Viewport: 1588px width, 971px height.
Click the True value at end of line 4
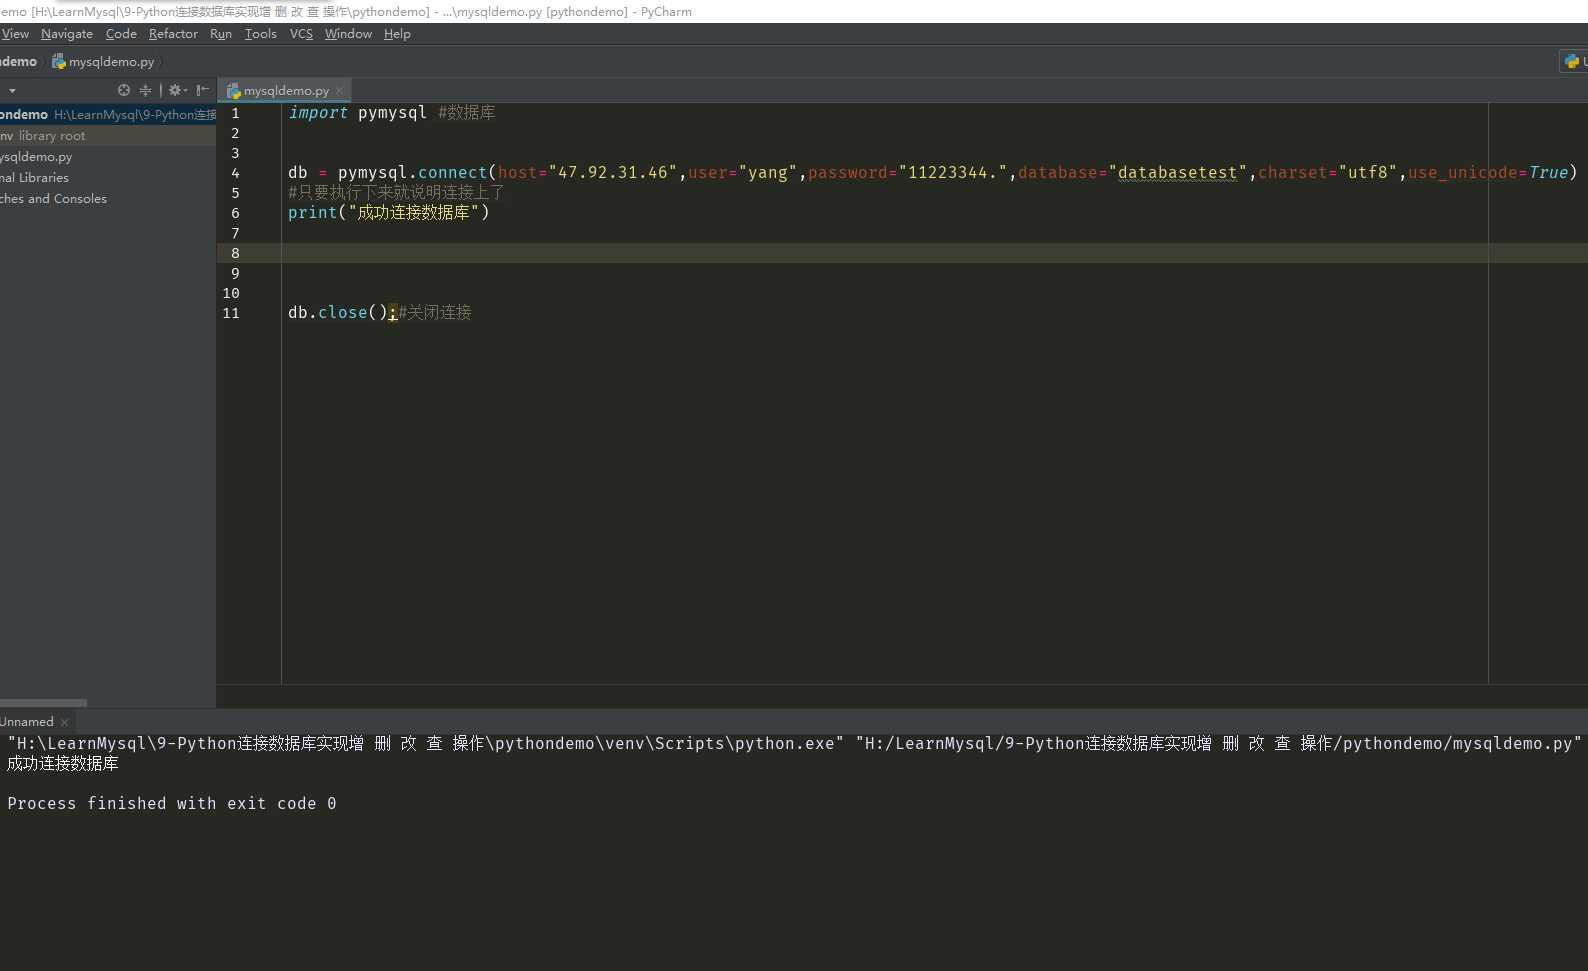click(x=1548, y=173)
